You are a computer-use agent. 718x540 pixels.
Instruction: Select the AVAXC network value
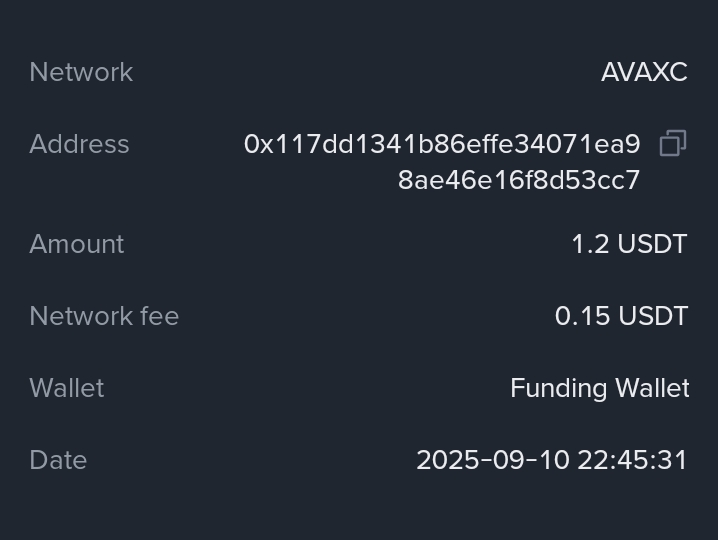click(644, 72)
